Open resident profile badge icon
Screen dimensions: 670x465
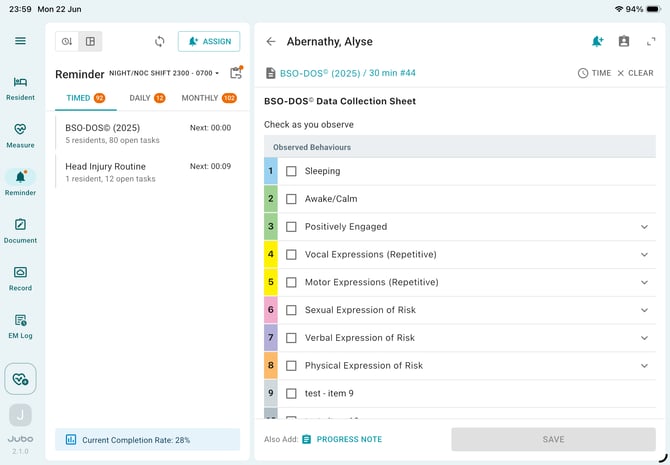point(624,41)
